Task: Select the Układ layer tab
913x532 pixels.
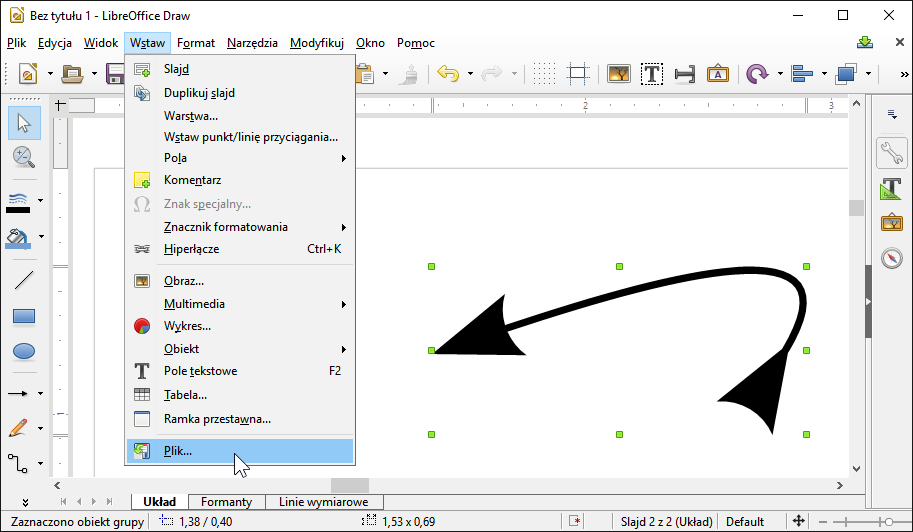Action: pos(160,502)
